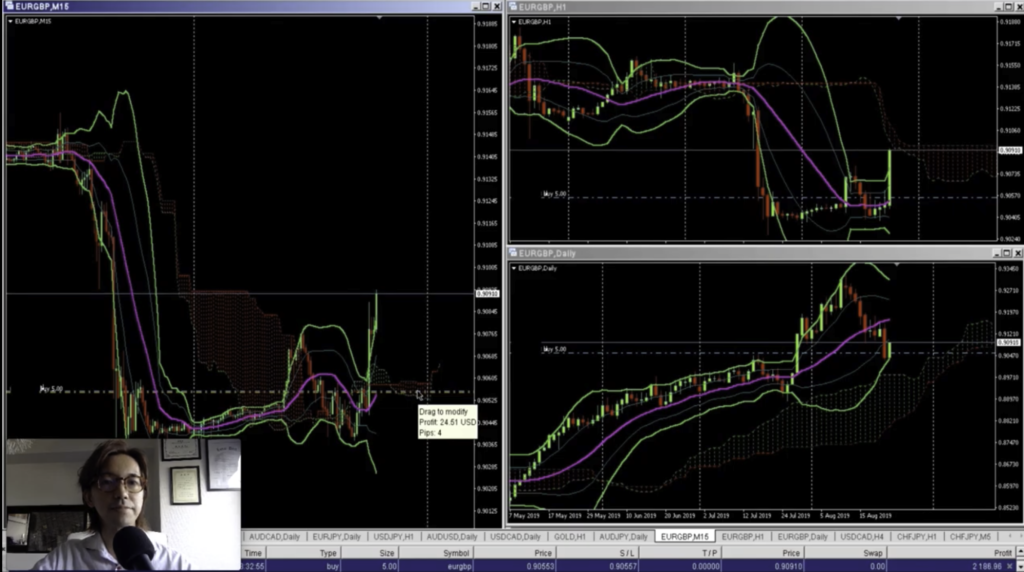Open the USDCAD,H4 chart tab

pyautogui.click(x=861, y=537)
